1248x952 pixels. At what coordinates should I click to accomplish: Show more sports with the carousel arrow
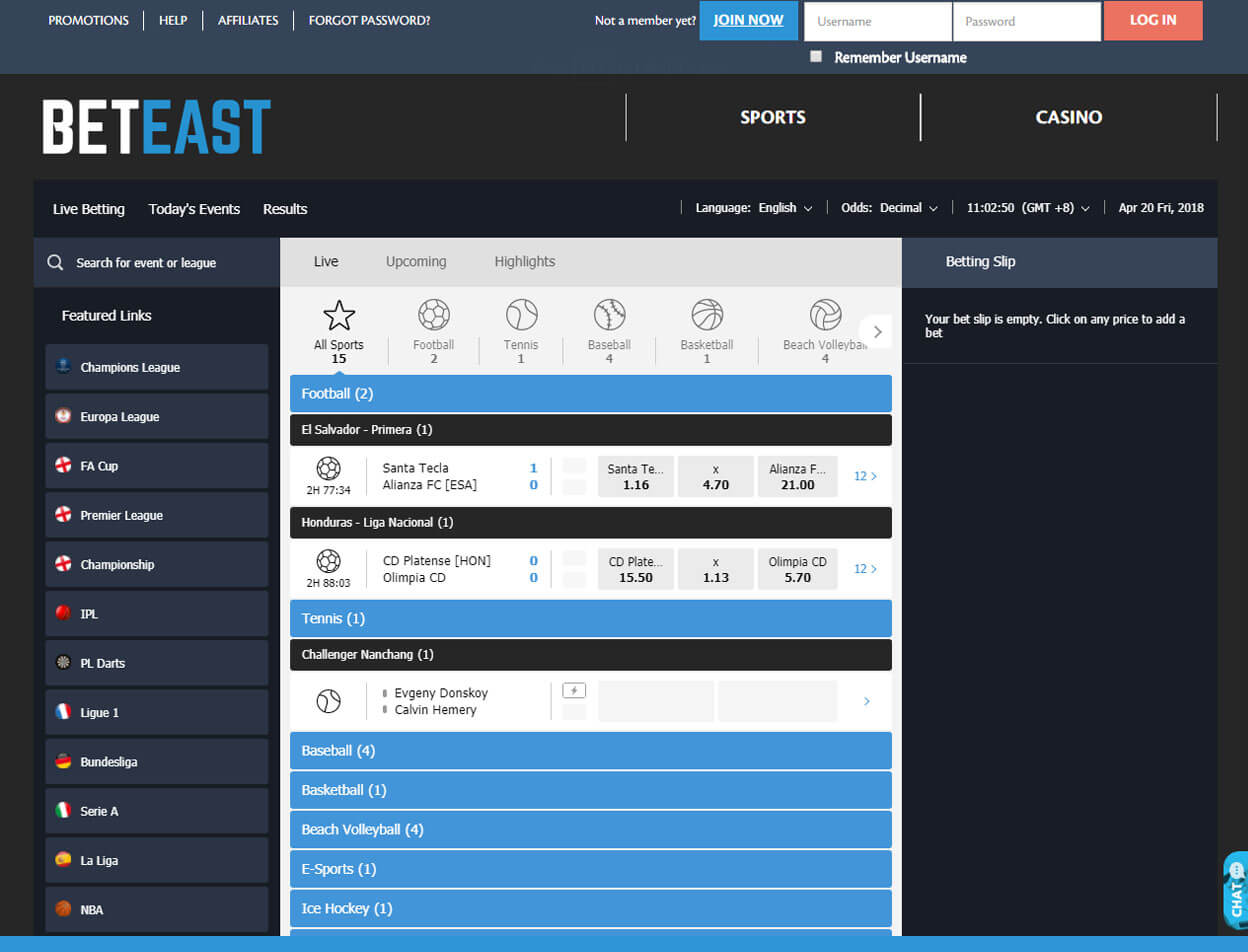point(877,332)
